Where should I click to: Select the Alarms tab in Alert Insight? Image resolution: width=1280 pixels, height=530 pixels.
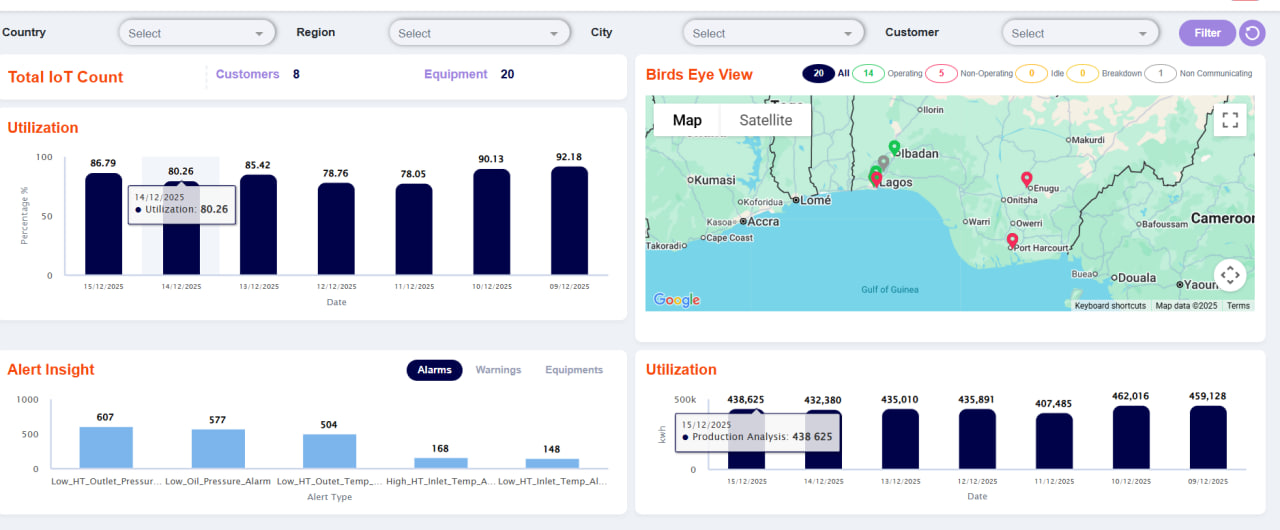[x=435, y=370]
